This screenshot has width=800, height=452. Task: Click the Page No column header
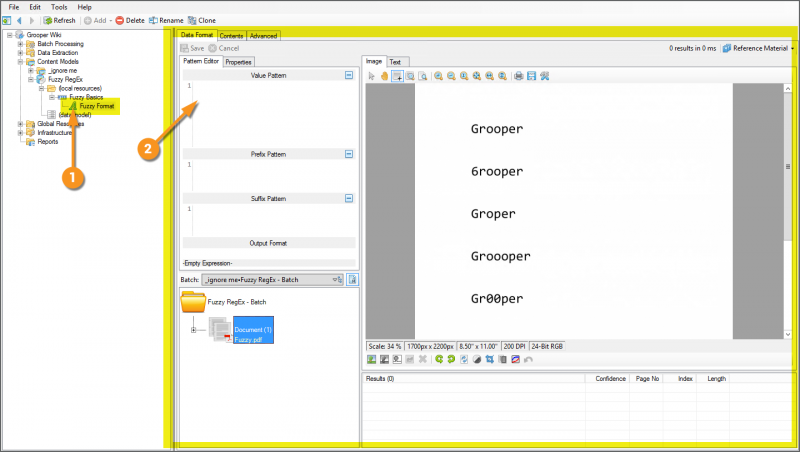point(647,379)
